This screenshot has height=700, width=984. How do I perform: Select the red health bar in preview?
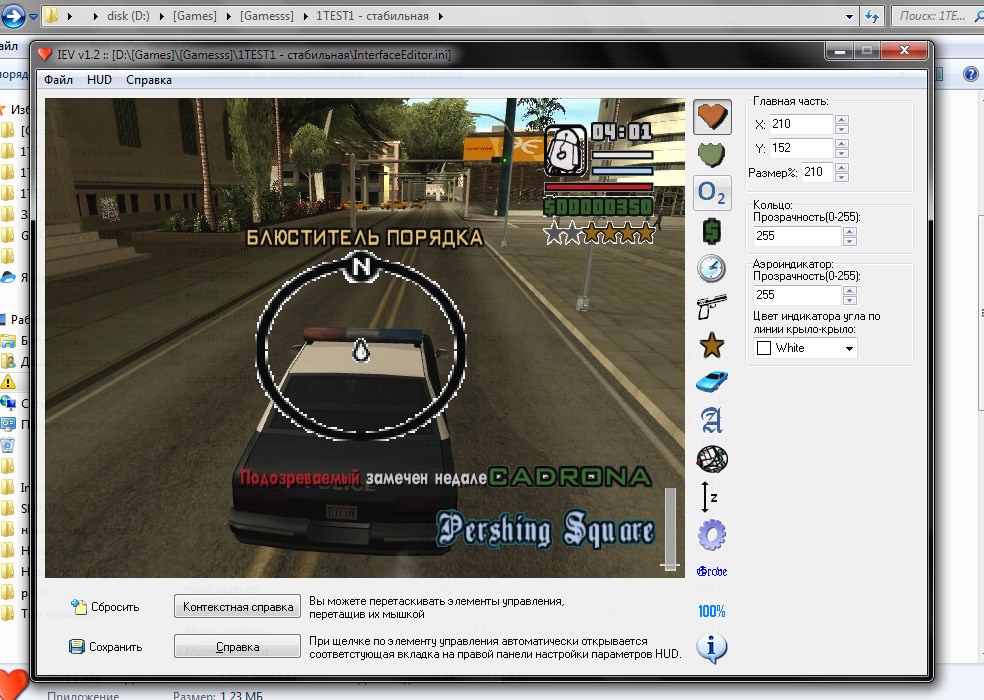599,187
